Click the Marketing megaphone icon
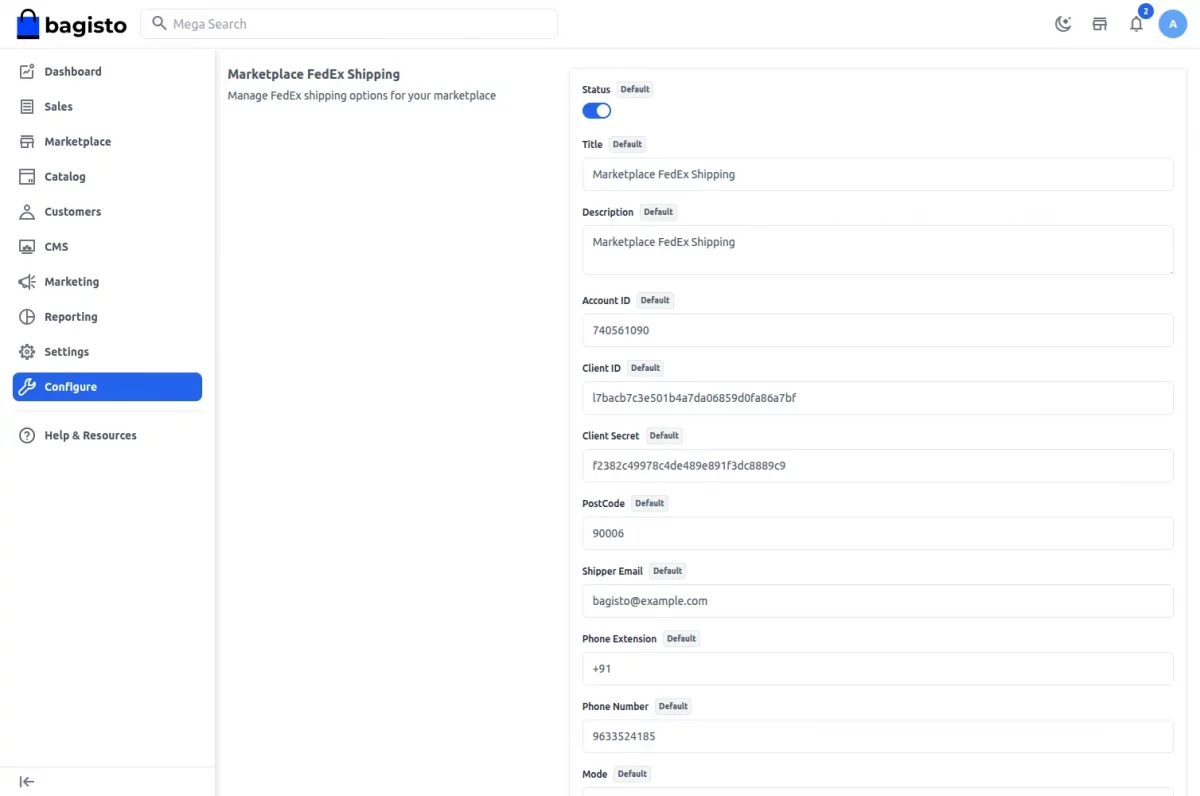Image resolution: width=1200 pixels, height=796 pixels. (27, 282)
